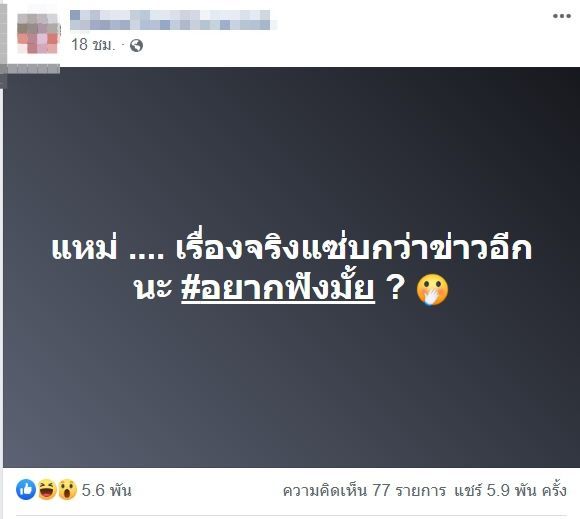Screen dimensions: 580x519
Task: Click the blue Like reaction icon
Action: tap(26, 490)
